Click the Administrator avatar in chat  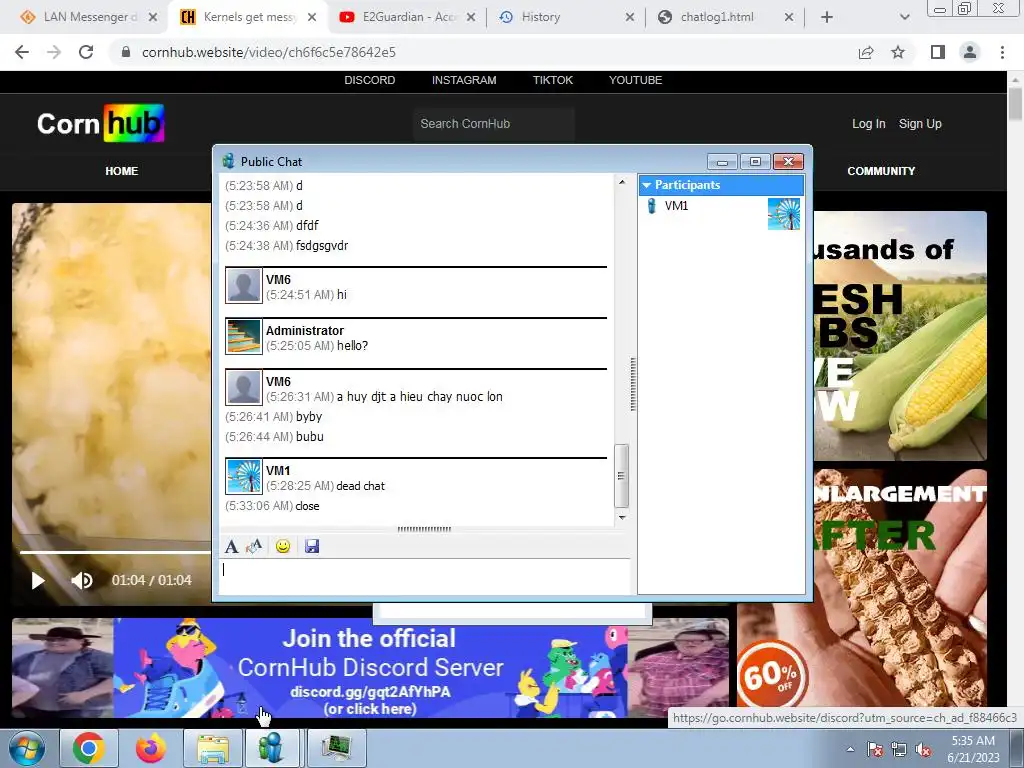[x=244, y=336]
